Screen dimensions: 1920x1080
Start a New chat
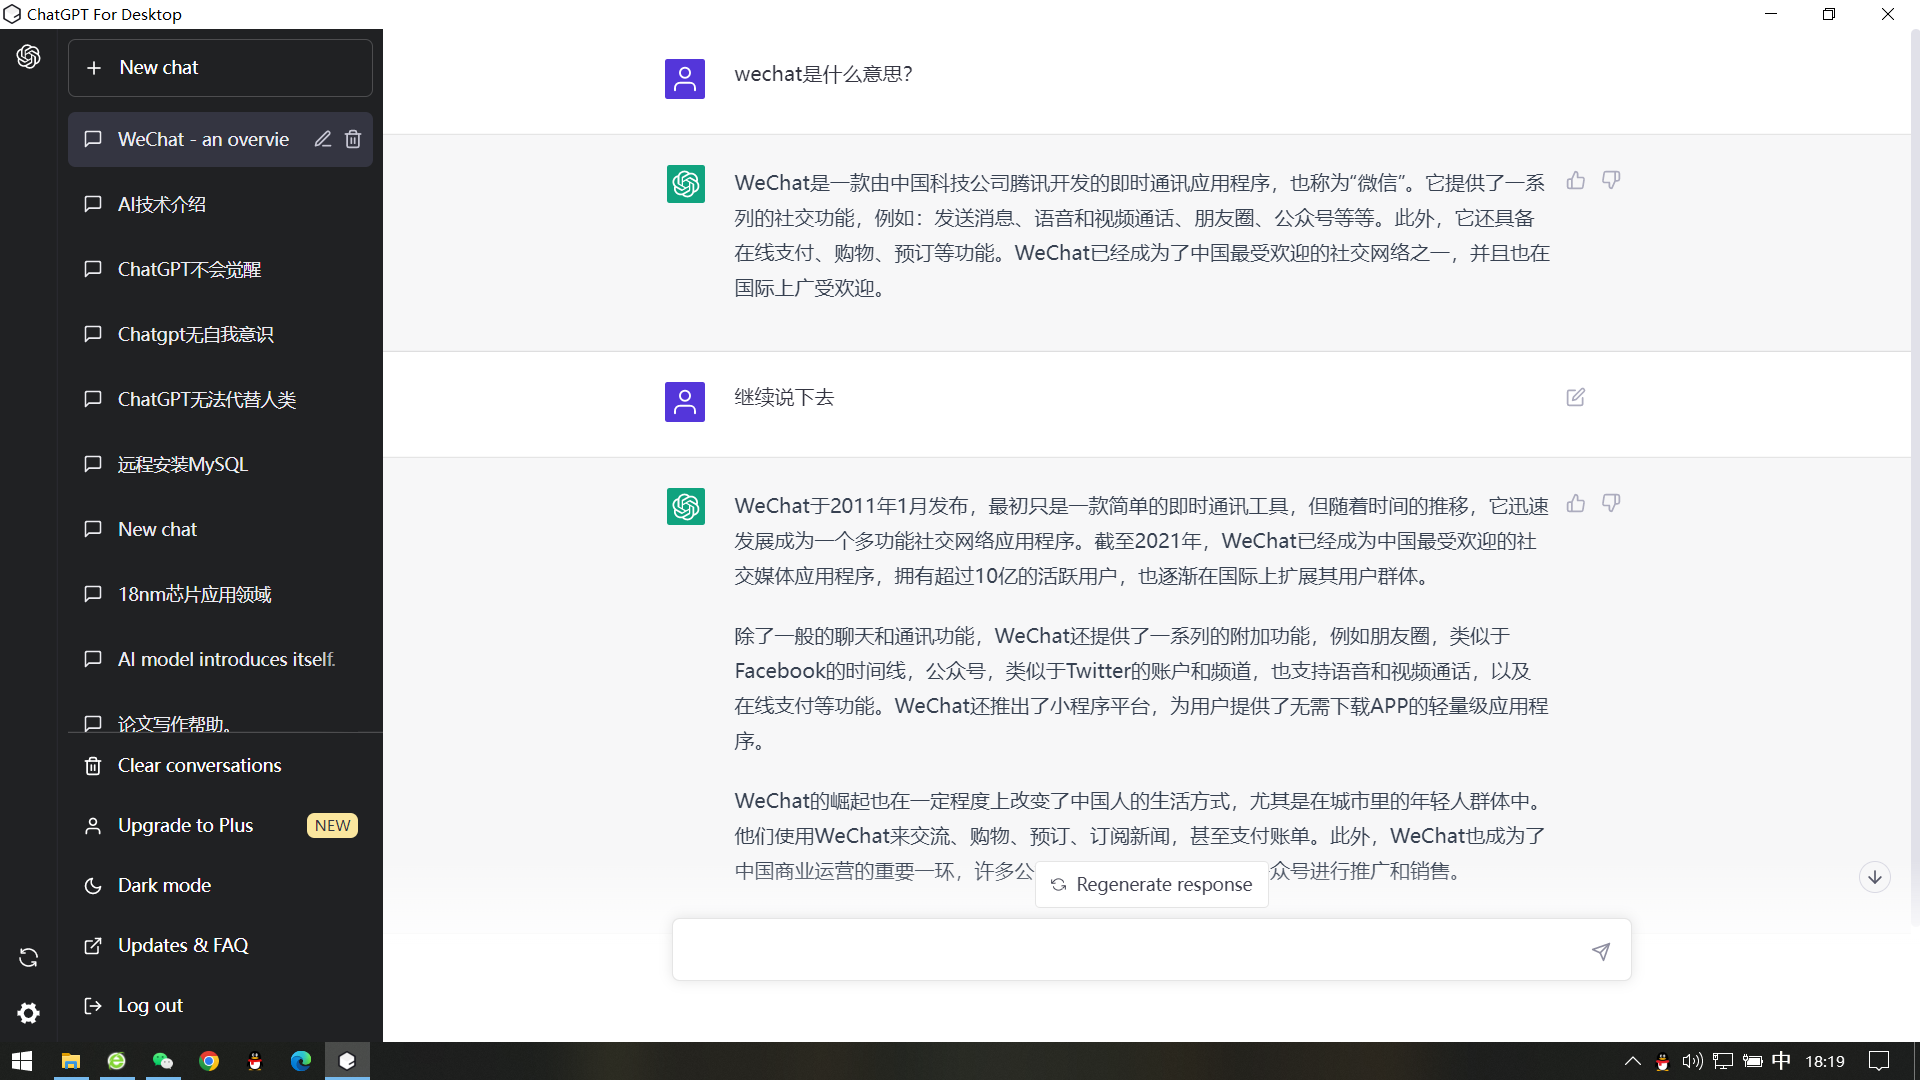point(220,67)
